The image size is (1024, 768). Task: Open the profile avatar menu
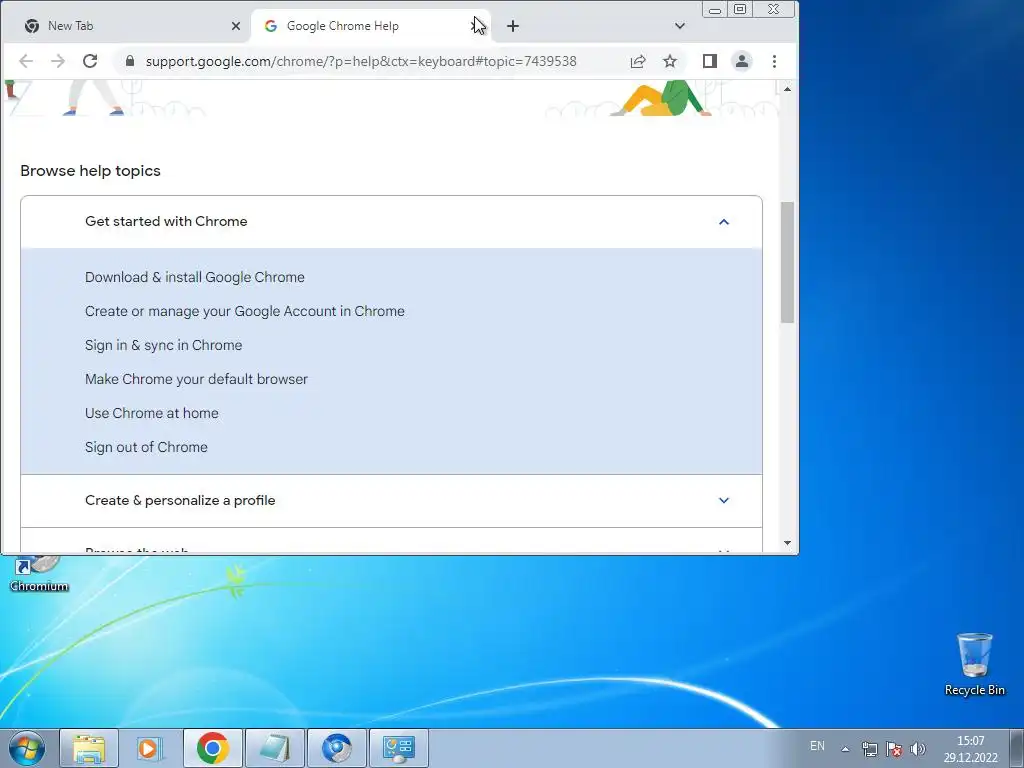point(742,61)
